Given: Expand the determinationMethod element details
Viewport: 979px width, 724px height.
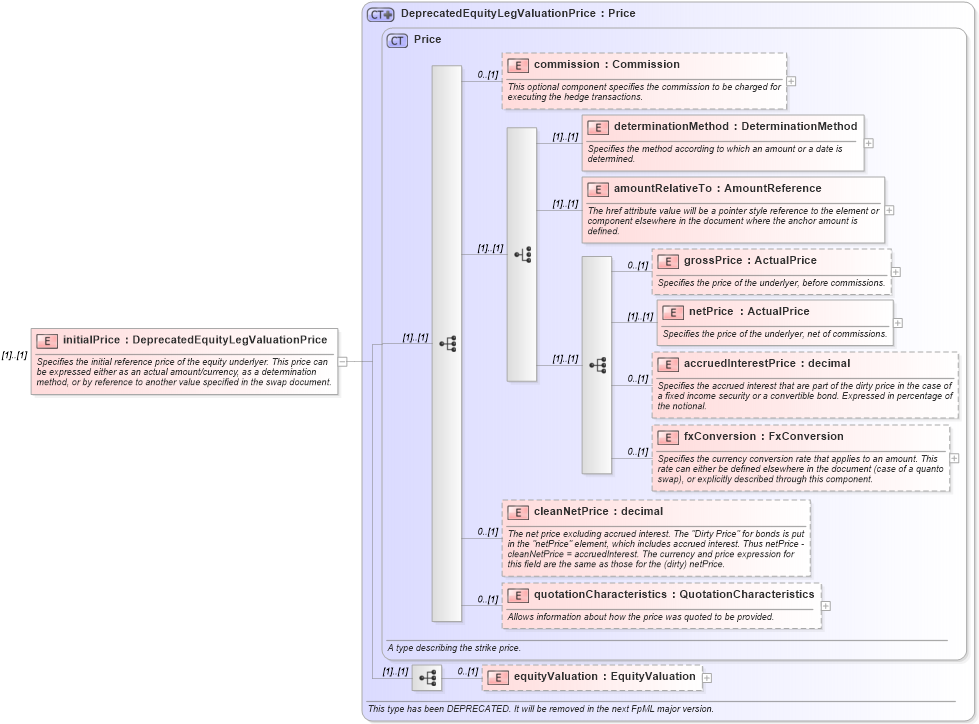Looking at the screenshot, I should click(869, 143).
